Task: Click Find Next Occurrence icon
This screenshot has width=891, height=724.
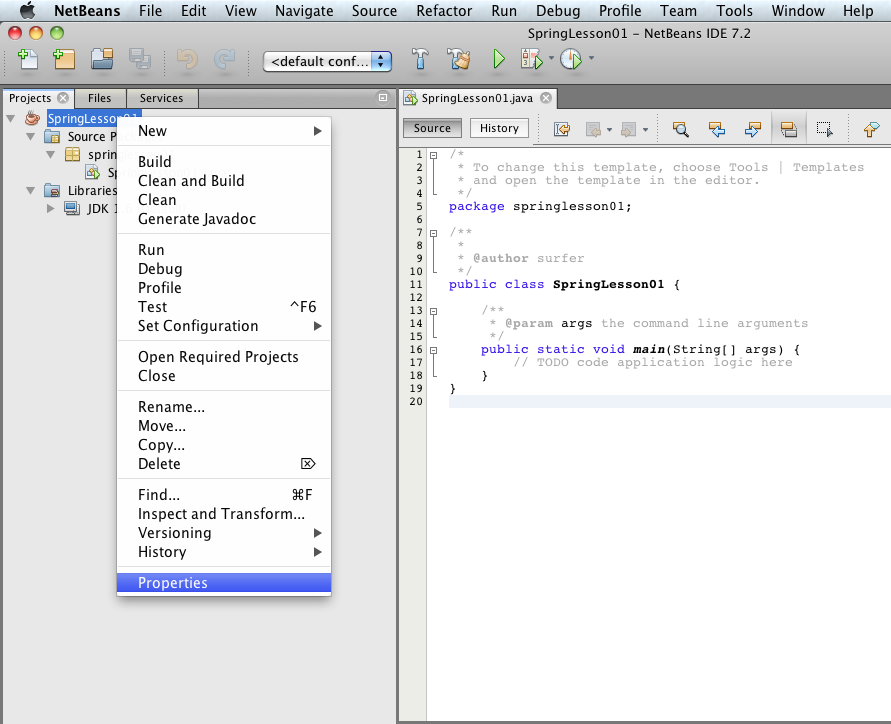Action: (x=752, y=129)
